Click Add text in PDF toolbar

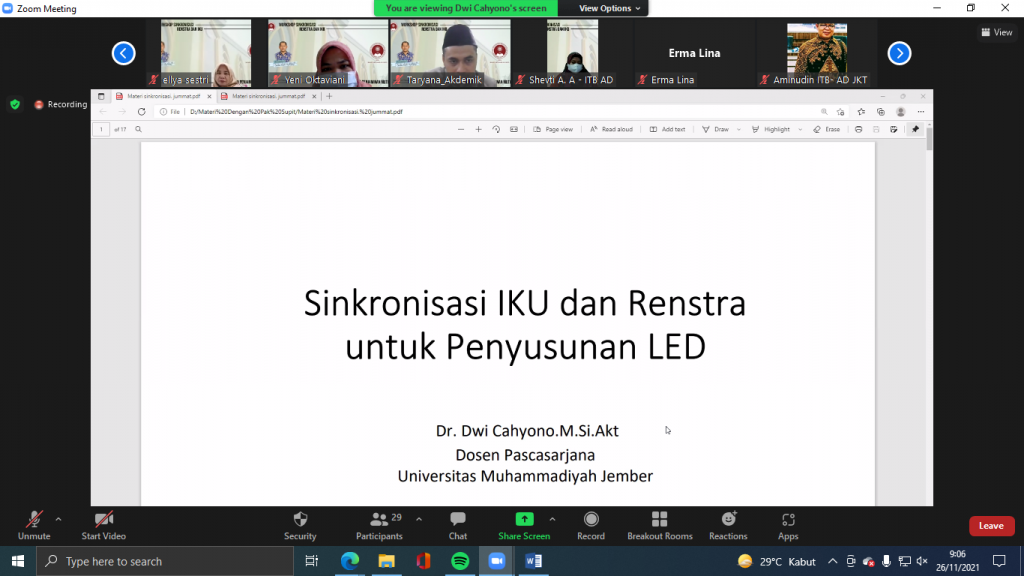[667, 129]
